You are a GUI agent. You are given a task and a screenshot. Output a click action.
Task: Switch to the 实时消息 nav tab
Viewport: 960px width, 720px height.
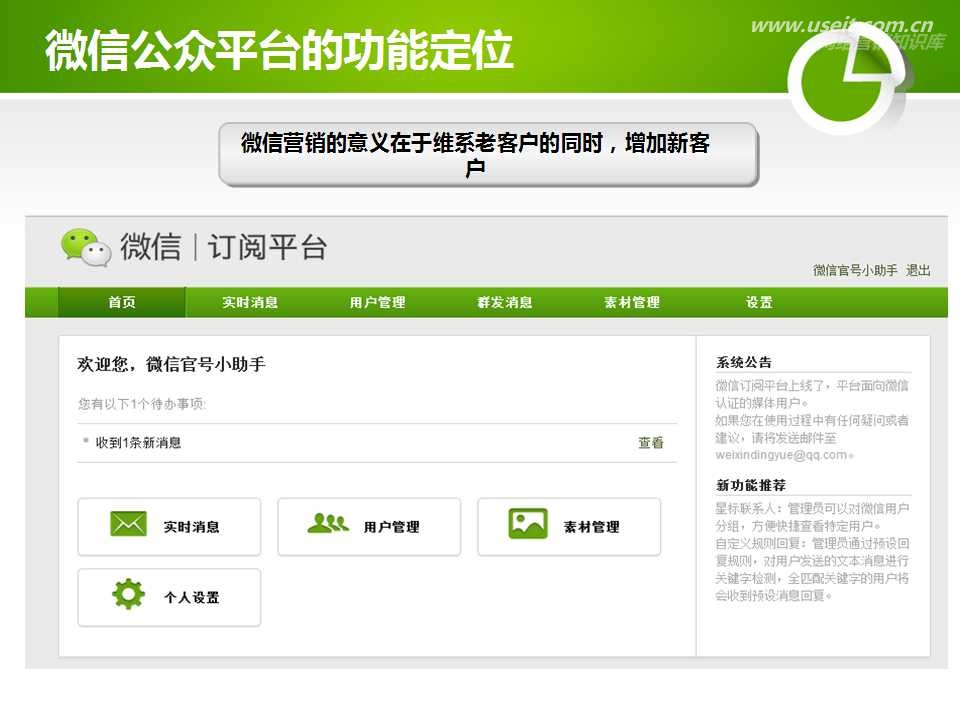click(250, 302)
